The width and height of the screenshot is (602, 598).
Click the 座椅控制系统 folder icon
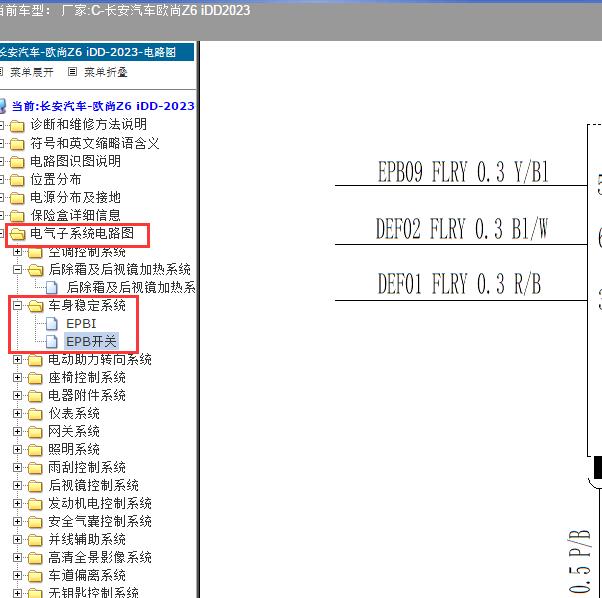[x=35, y=378]
